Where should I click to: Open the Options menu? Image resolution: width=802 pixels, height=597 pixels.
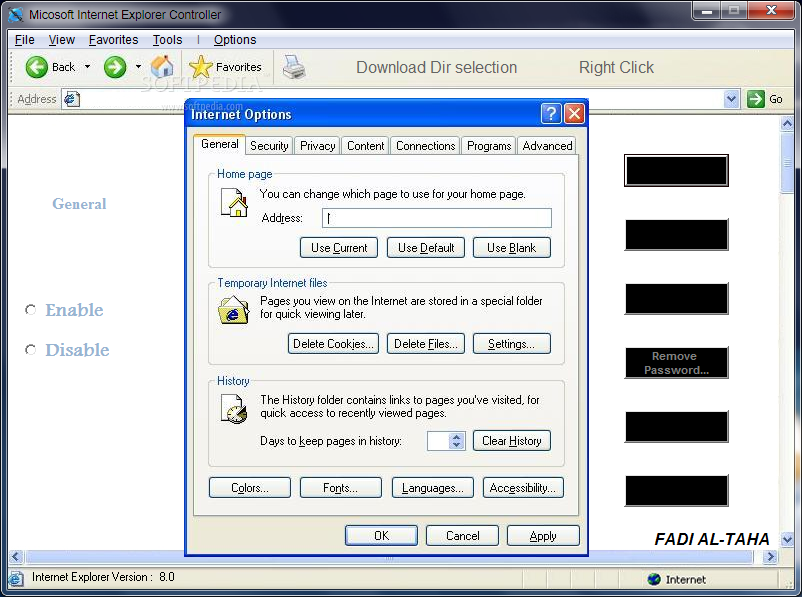(235, 39)
